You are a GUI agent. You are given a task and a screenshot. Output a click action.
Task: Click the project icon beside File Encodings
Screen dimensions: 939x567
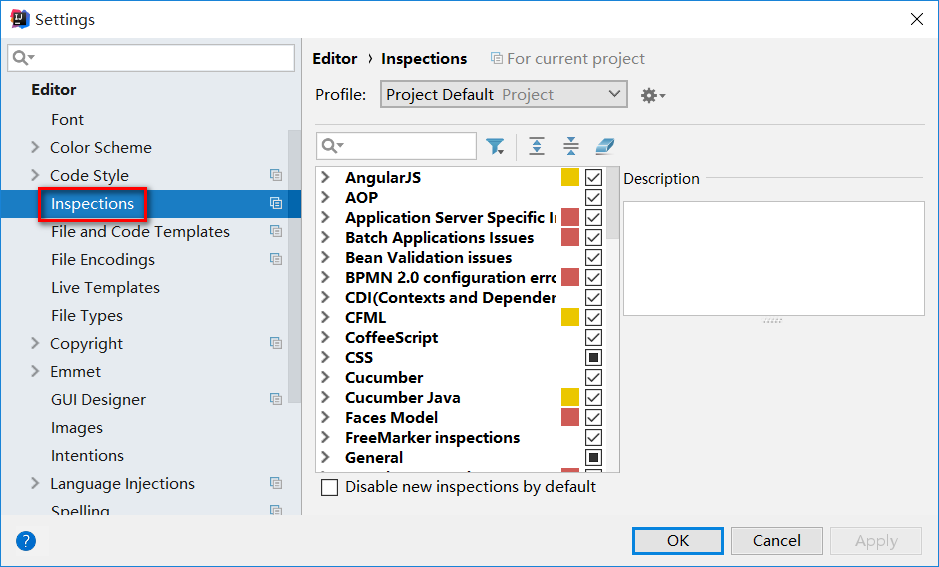(275, 259)
